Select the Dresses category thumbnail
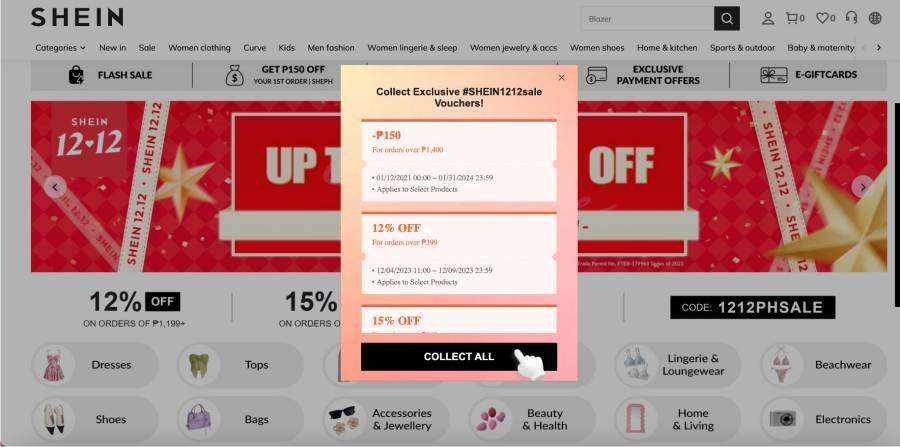 point(54,365)
